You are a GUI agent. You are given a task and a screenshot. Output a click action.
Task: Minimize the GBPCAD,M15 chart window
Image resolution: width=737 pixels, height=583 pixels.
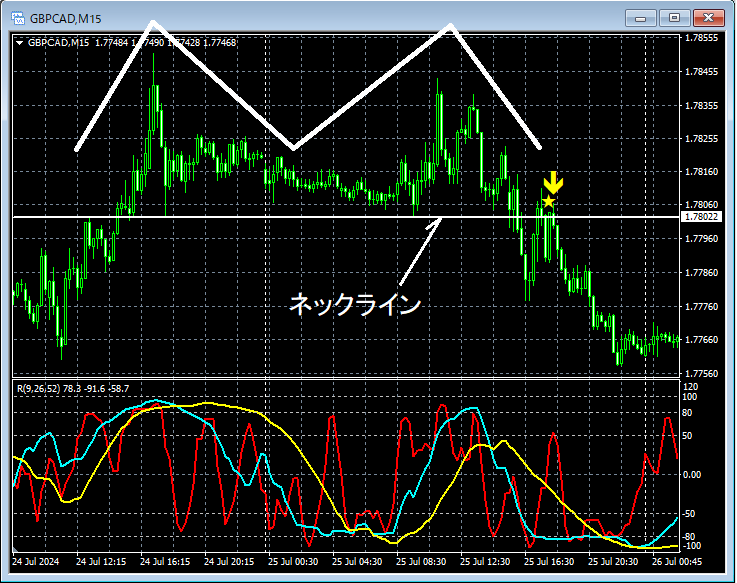640,18
